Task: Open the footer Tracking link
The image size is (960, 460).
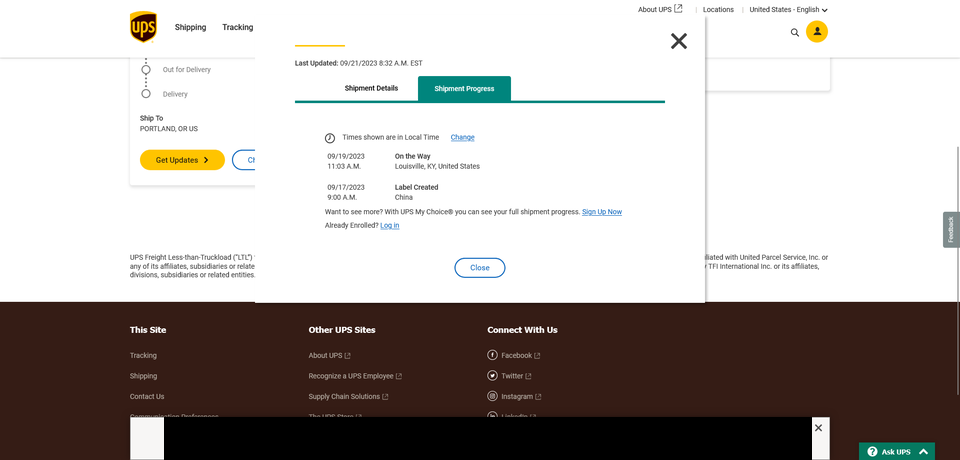Action: 143,355
